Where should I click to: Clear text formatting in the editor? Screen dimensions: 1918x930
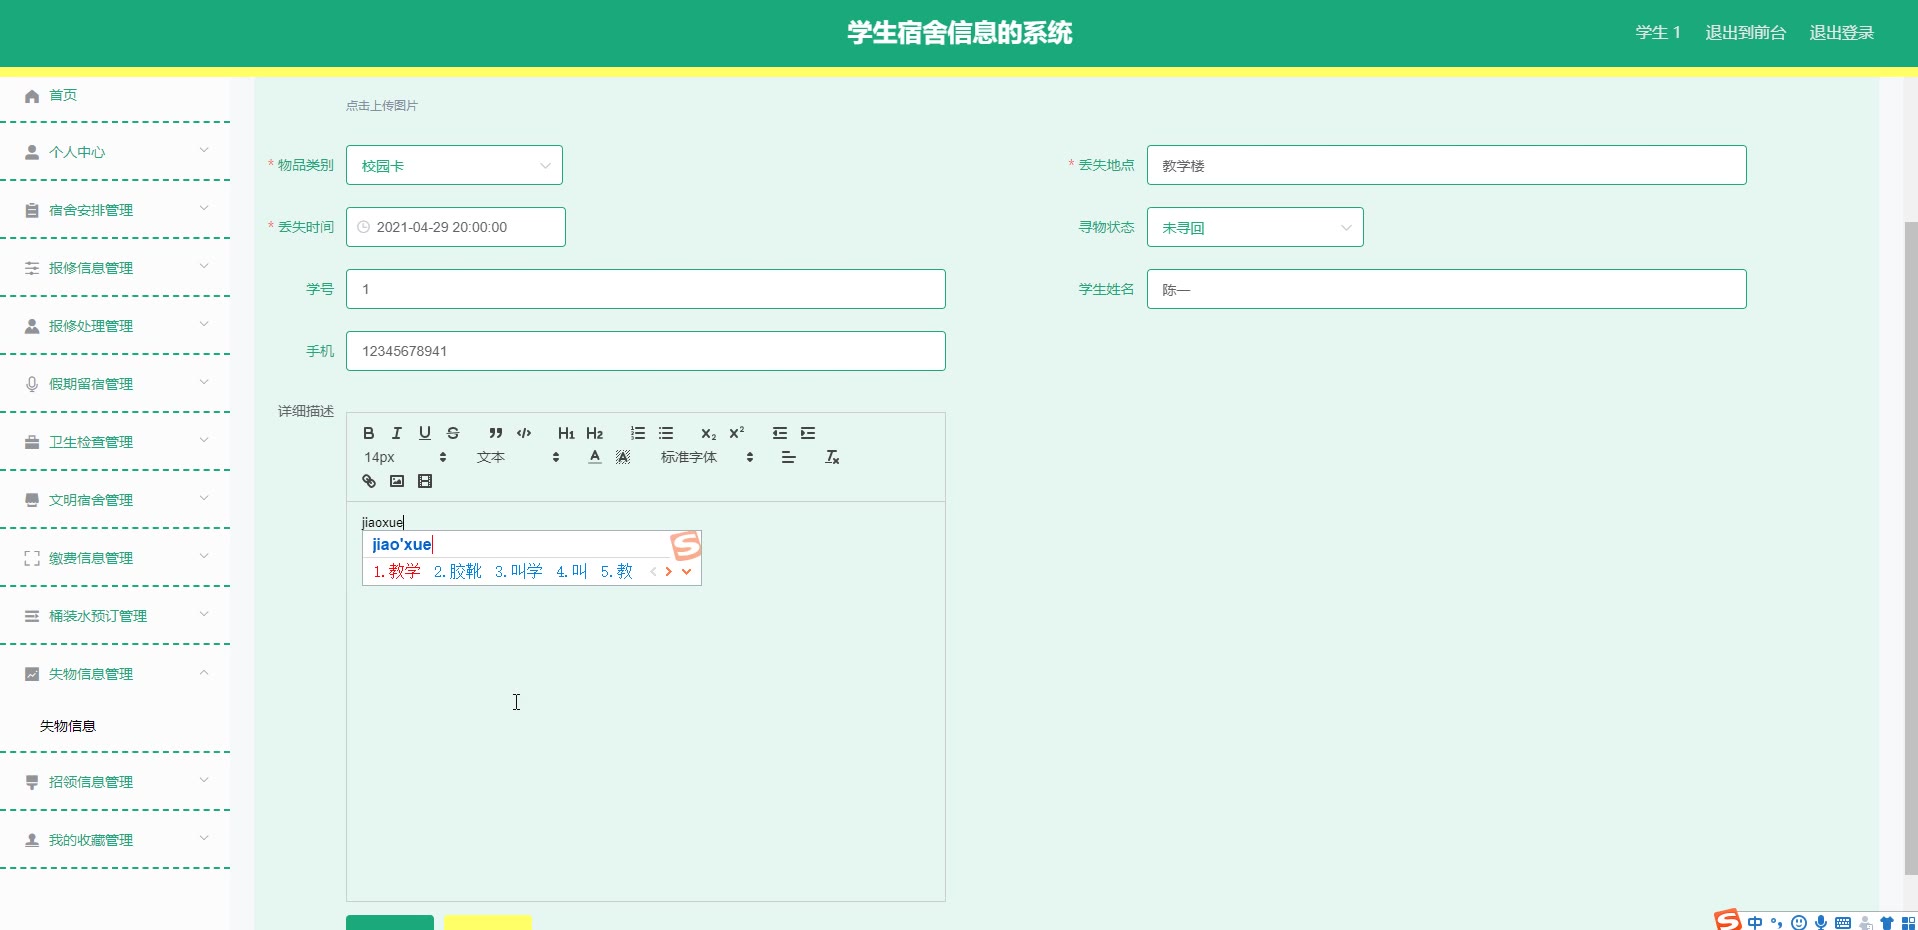point(831,457)
